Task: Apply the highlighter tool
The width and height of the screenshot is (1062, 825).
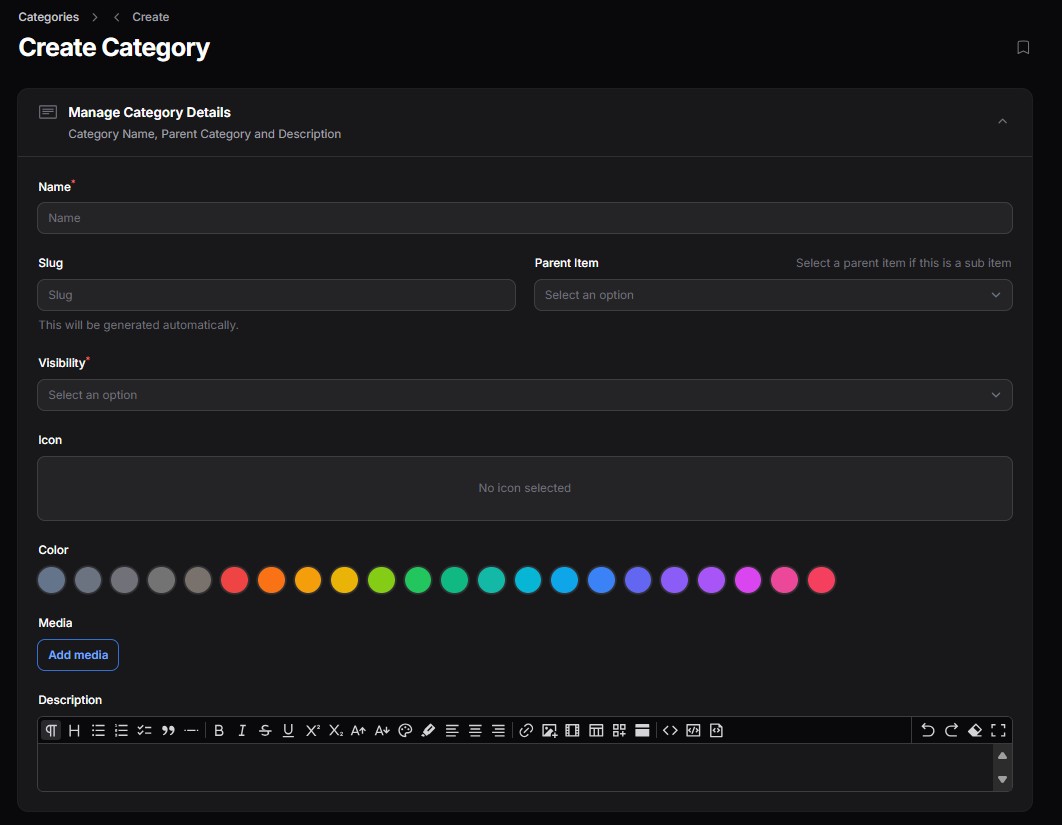Action: [x=428, y=730]
